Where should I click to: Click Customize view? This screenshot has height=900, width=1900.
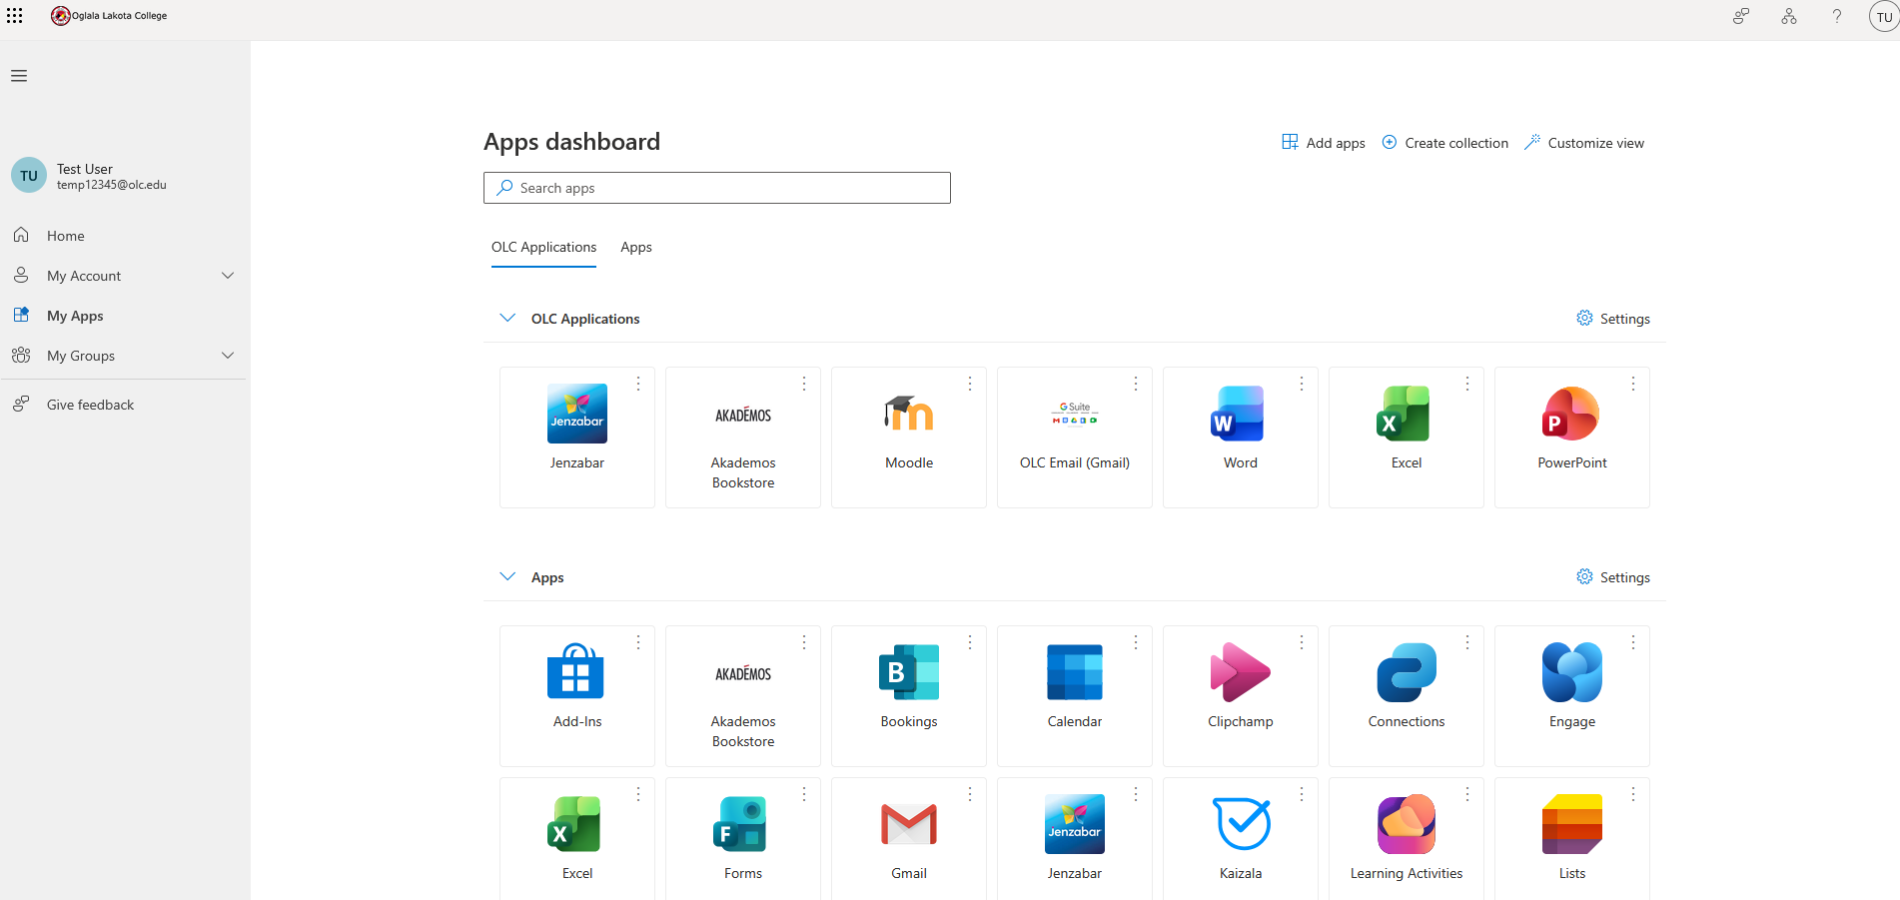pos(1584,143)
